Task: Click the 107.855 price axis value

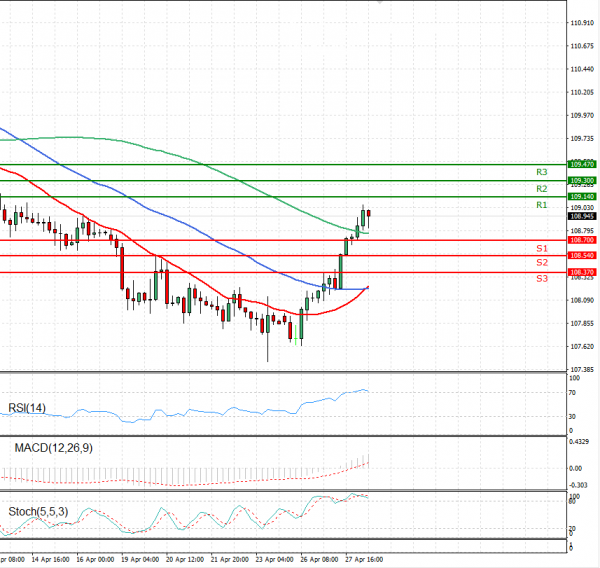Action: click(x=582, y=323)
